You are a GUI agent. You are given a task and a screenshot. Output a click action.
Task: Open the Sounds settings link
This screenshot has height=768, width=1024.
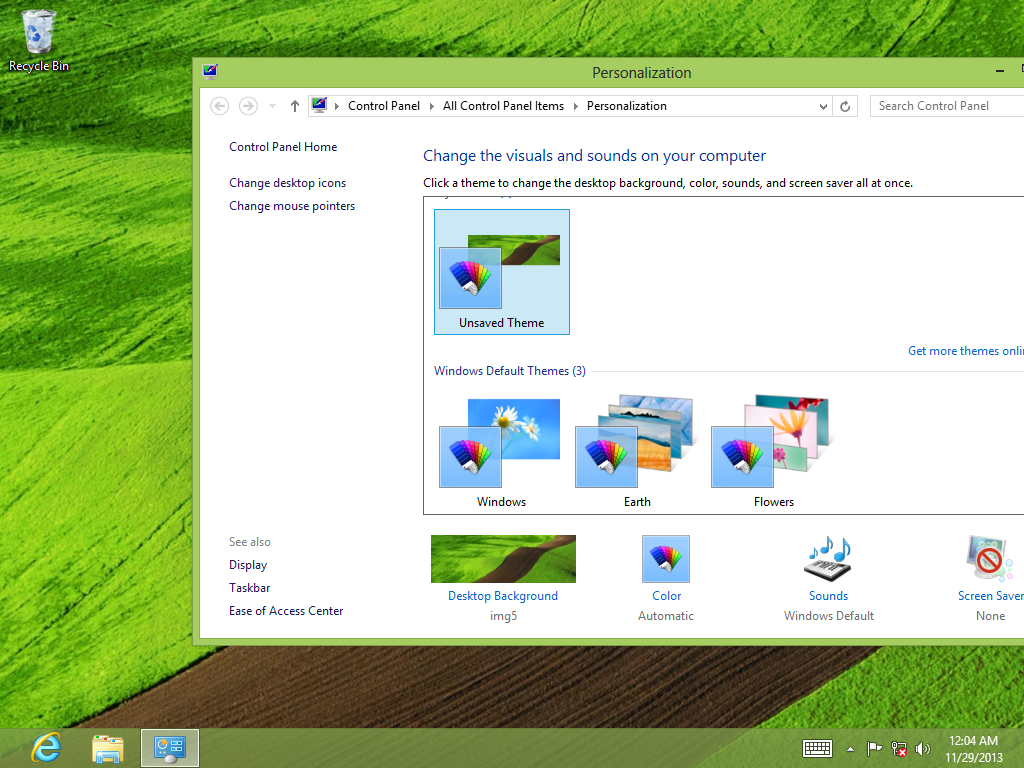tap(828, 596)
